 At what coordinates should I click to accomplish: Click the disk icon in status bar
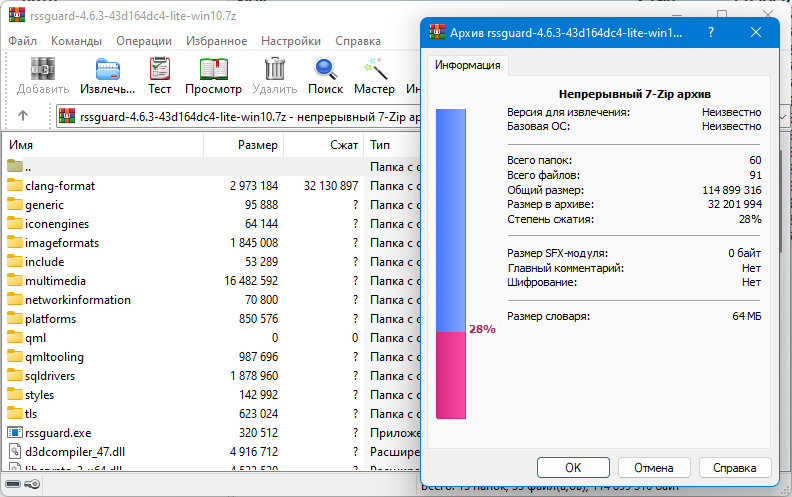point(13,484)
